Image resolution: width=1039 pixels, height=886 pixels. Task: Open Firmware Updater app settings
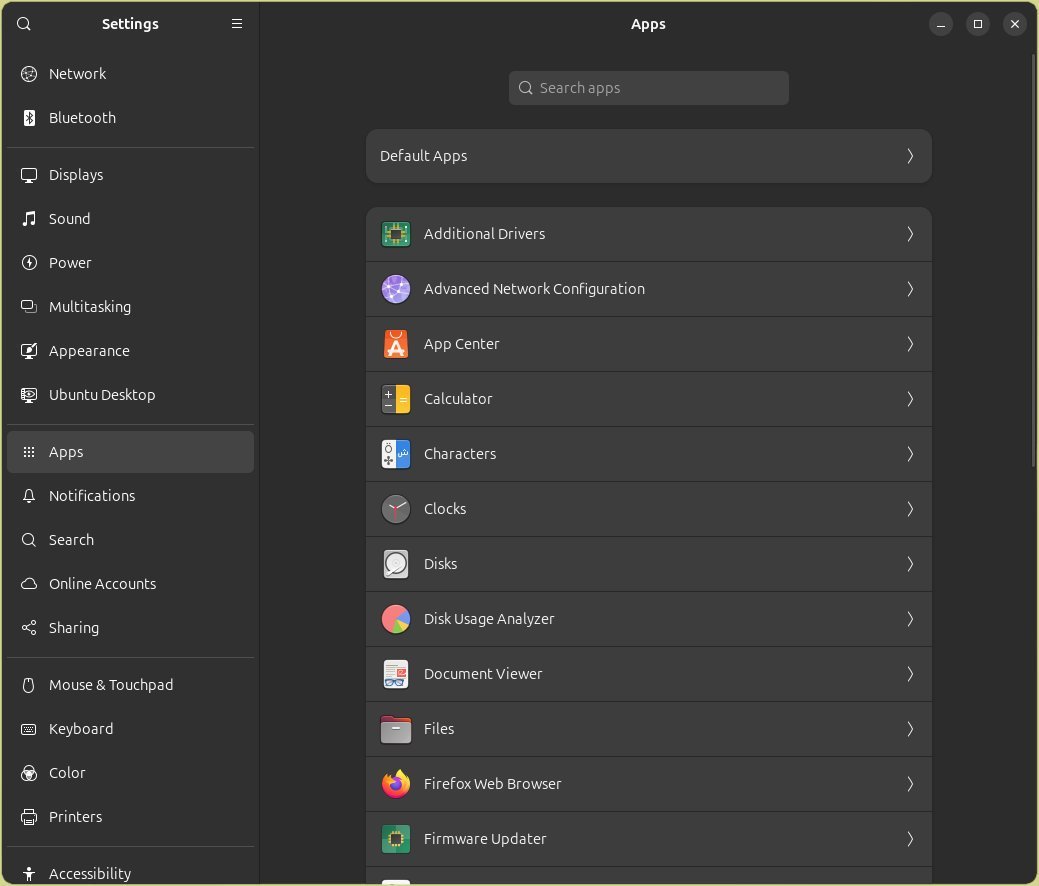click(x=648, y=839)
